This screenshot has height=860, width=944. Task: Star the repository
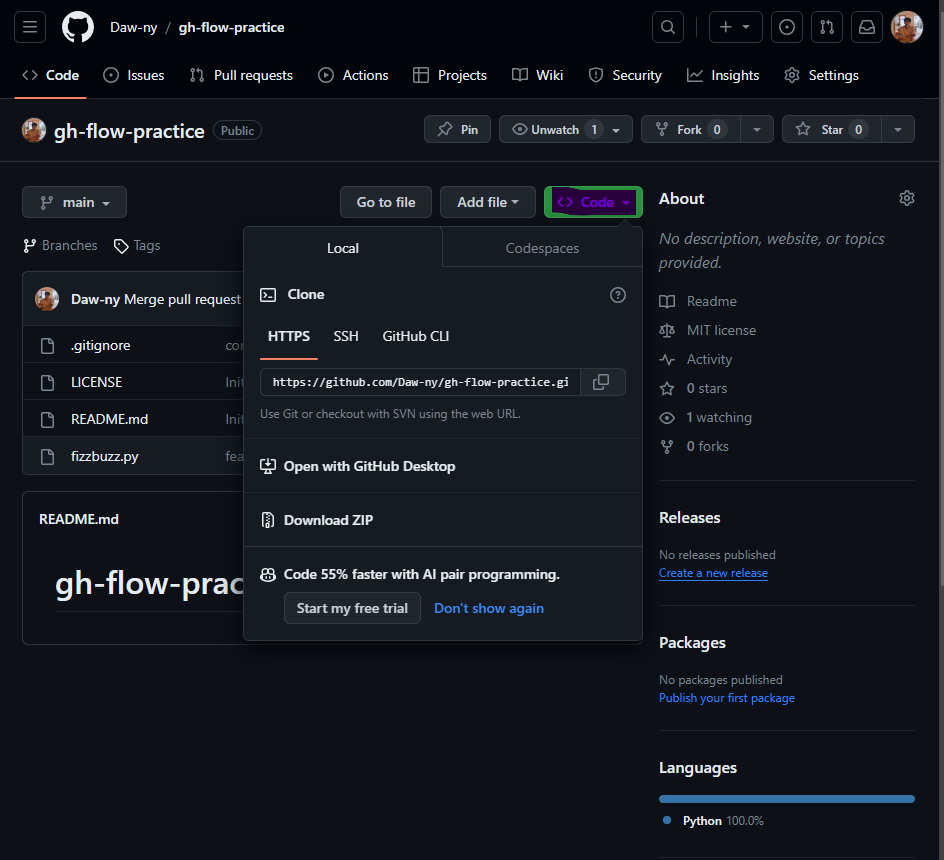click(x=831, y=129)
